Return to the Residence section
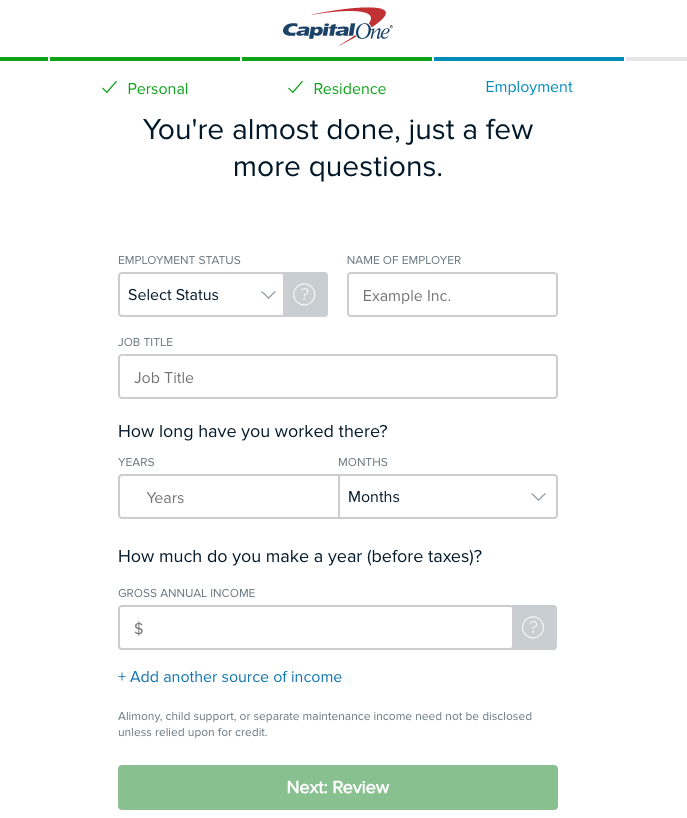The width and height of the screenshot is (687, 818). pyautogui.click(x=349, y=88)
